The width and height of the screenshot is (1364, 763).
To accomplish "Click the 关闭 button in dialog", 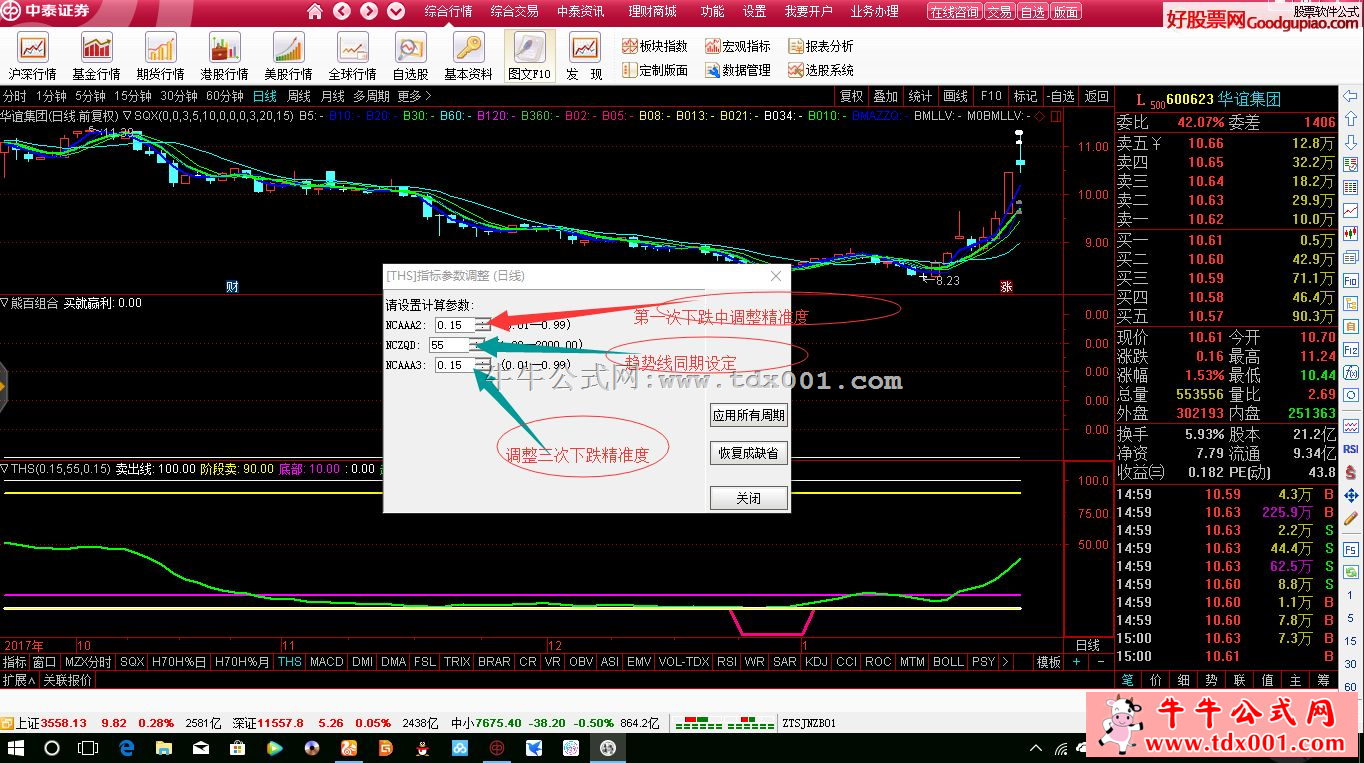I will [x=748, y=498].
